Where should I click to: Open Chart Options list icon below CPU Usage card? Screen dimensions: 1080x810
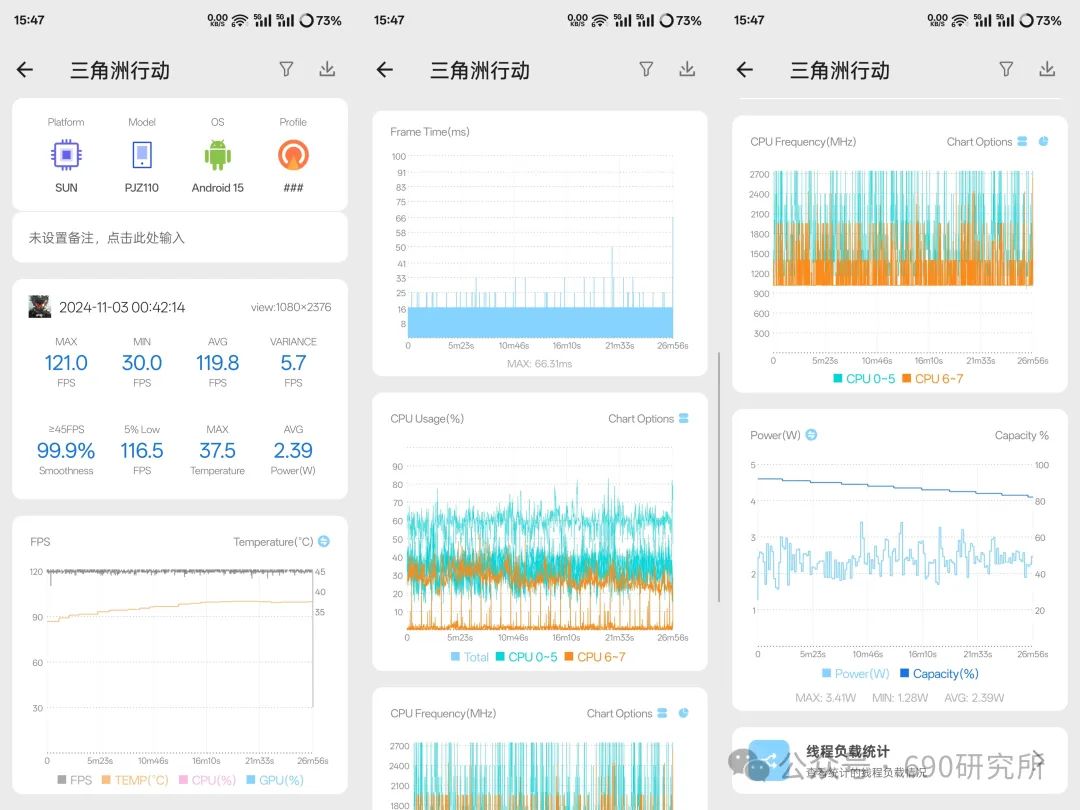pyautogui.click(x=662, y=713)
